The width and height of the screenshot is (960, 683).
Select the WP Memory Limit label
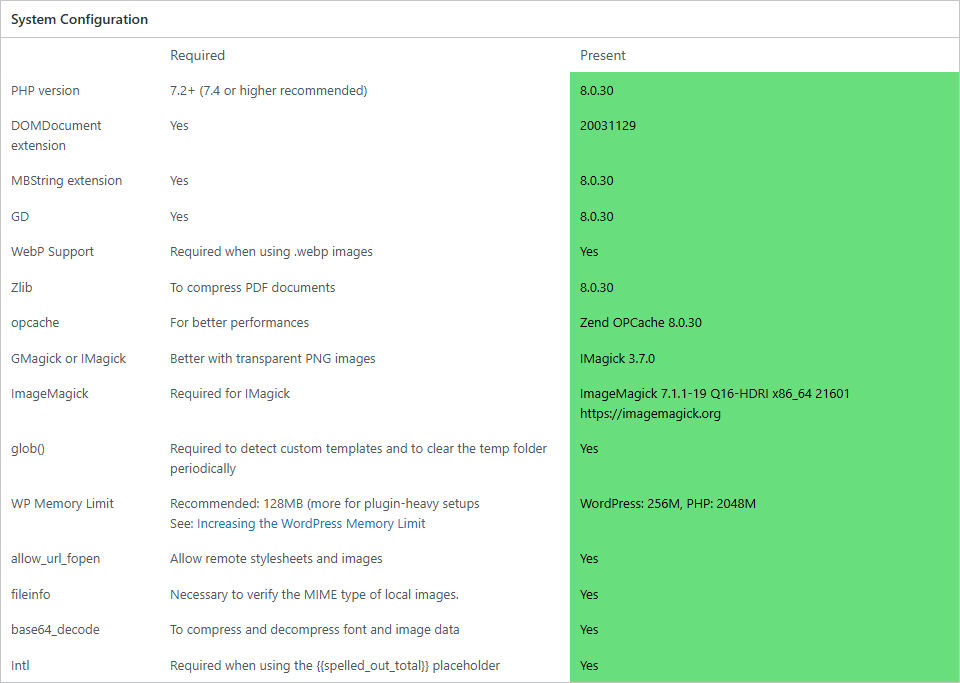tap(62, 504)
